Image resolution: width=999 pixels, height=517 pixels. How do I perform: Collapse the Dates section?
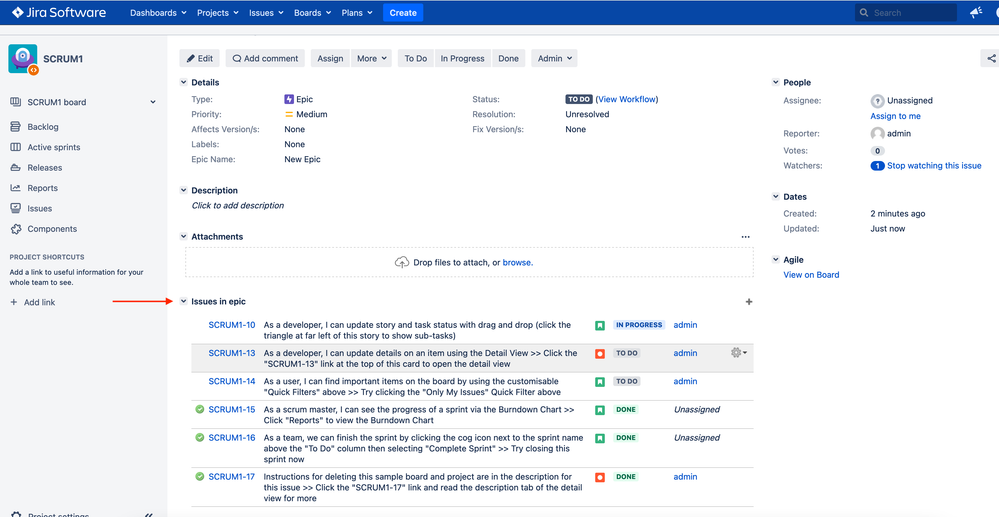point(775,196)
